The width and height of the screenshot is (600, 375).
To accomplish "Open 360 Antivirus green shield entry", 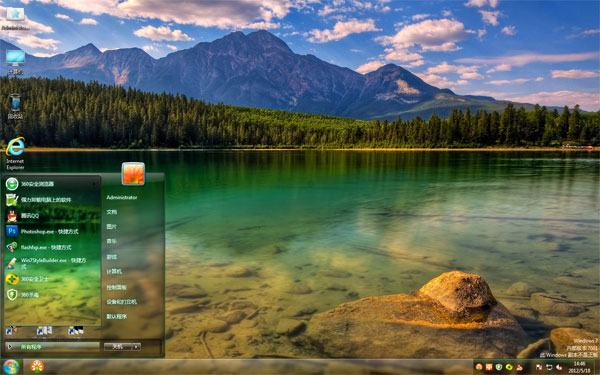I will click(52, 295).
